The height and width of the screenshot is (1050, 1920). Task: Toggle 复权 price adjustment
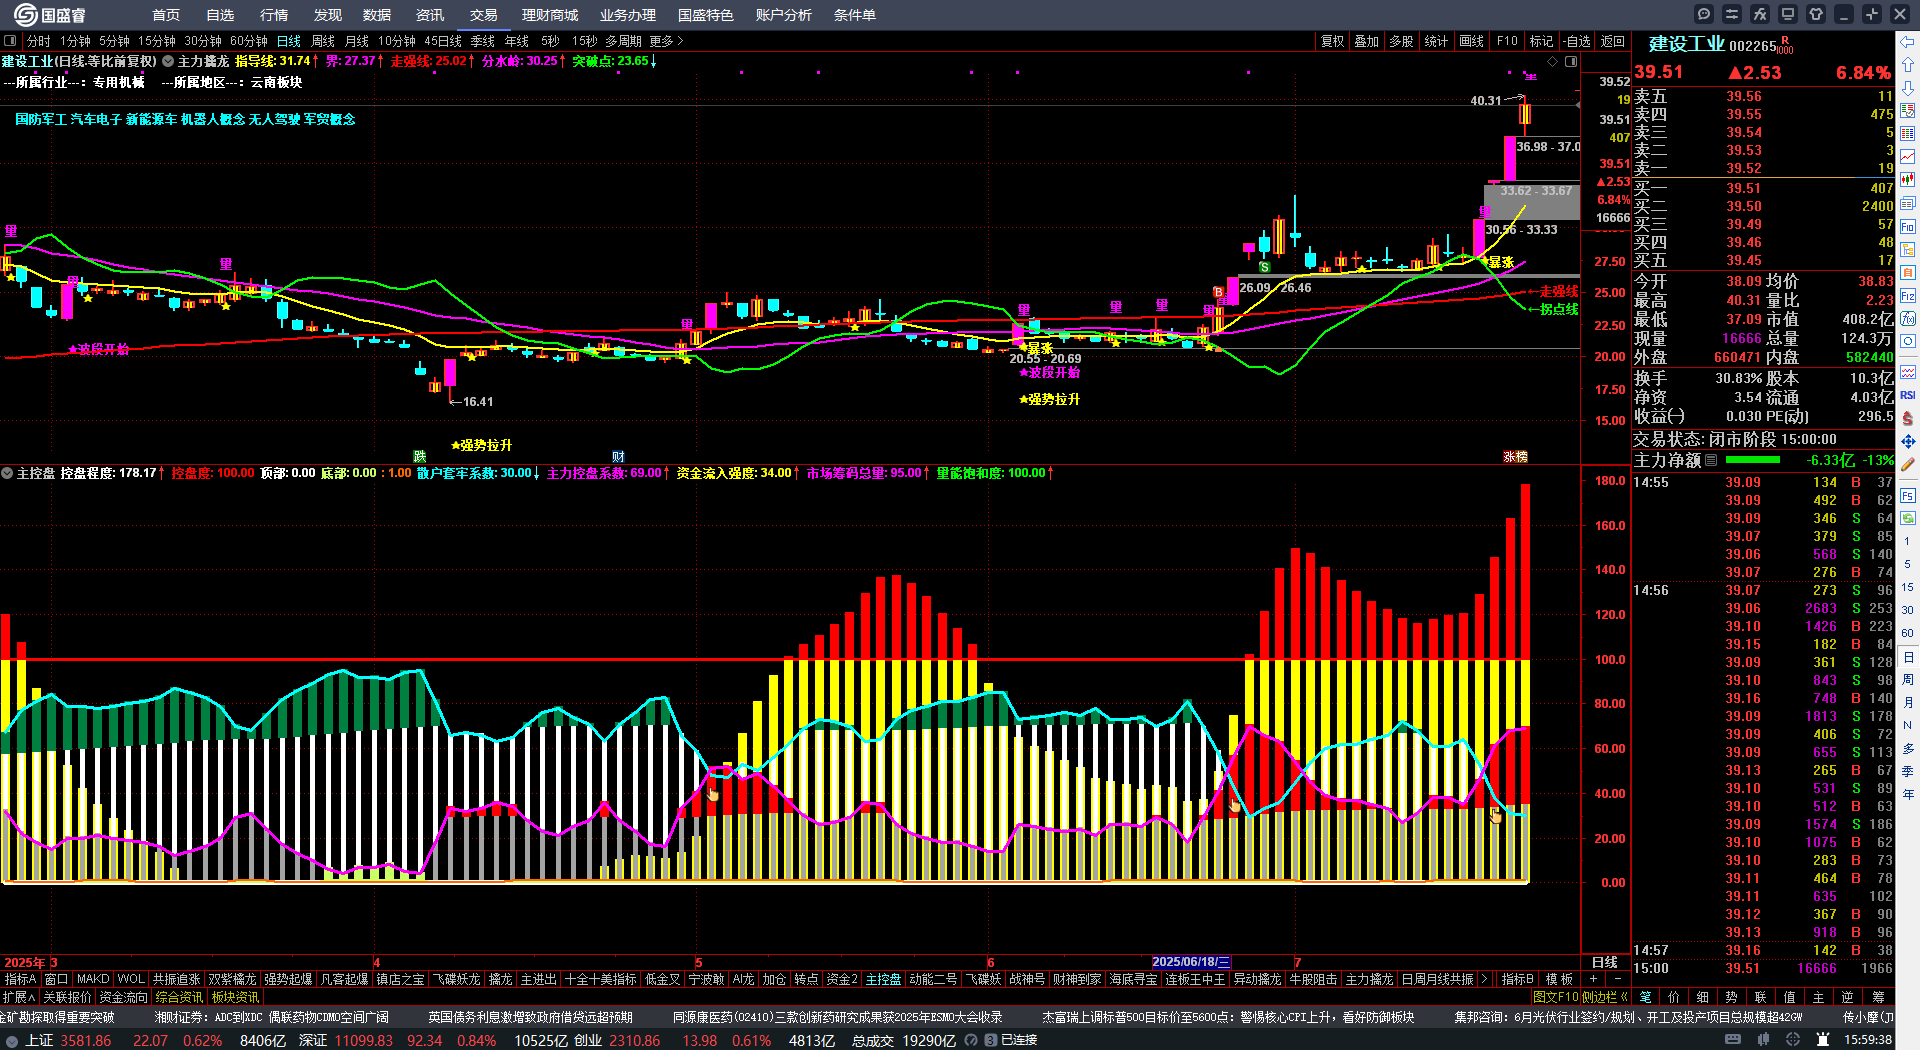point(1332,41)
